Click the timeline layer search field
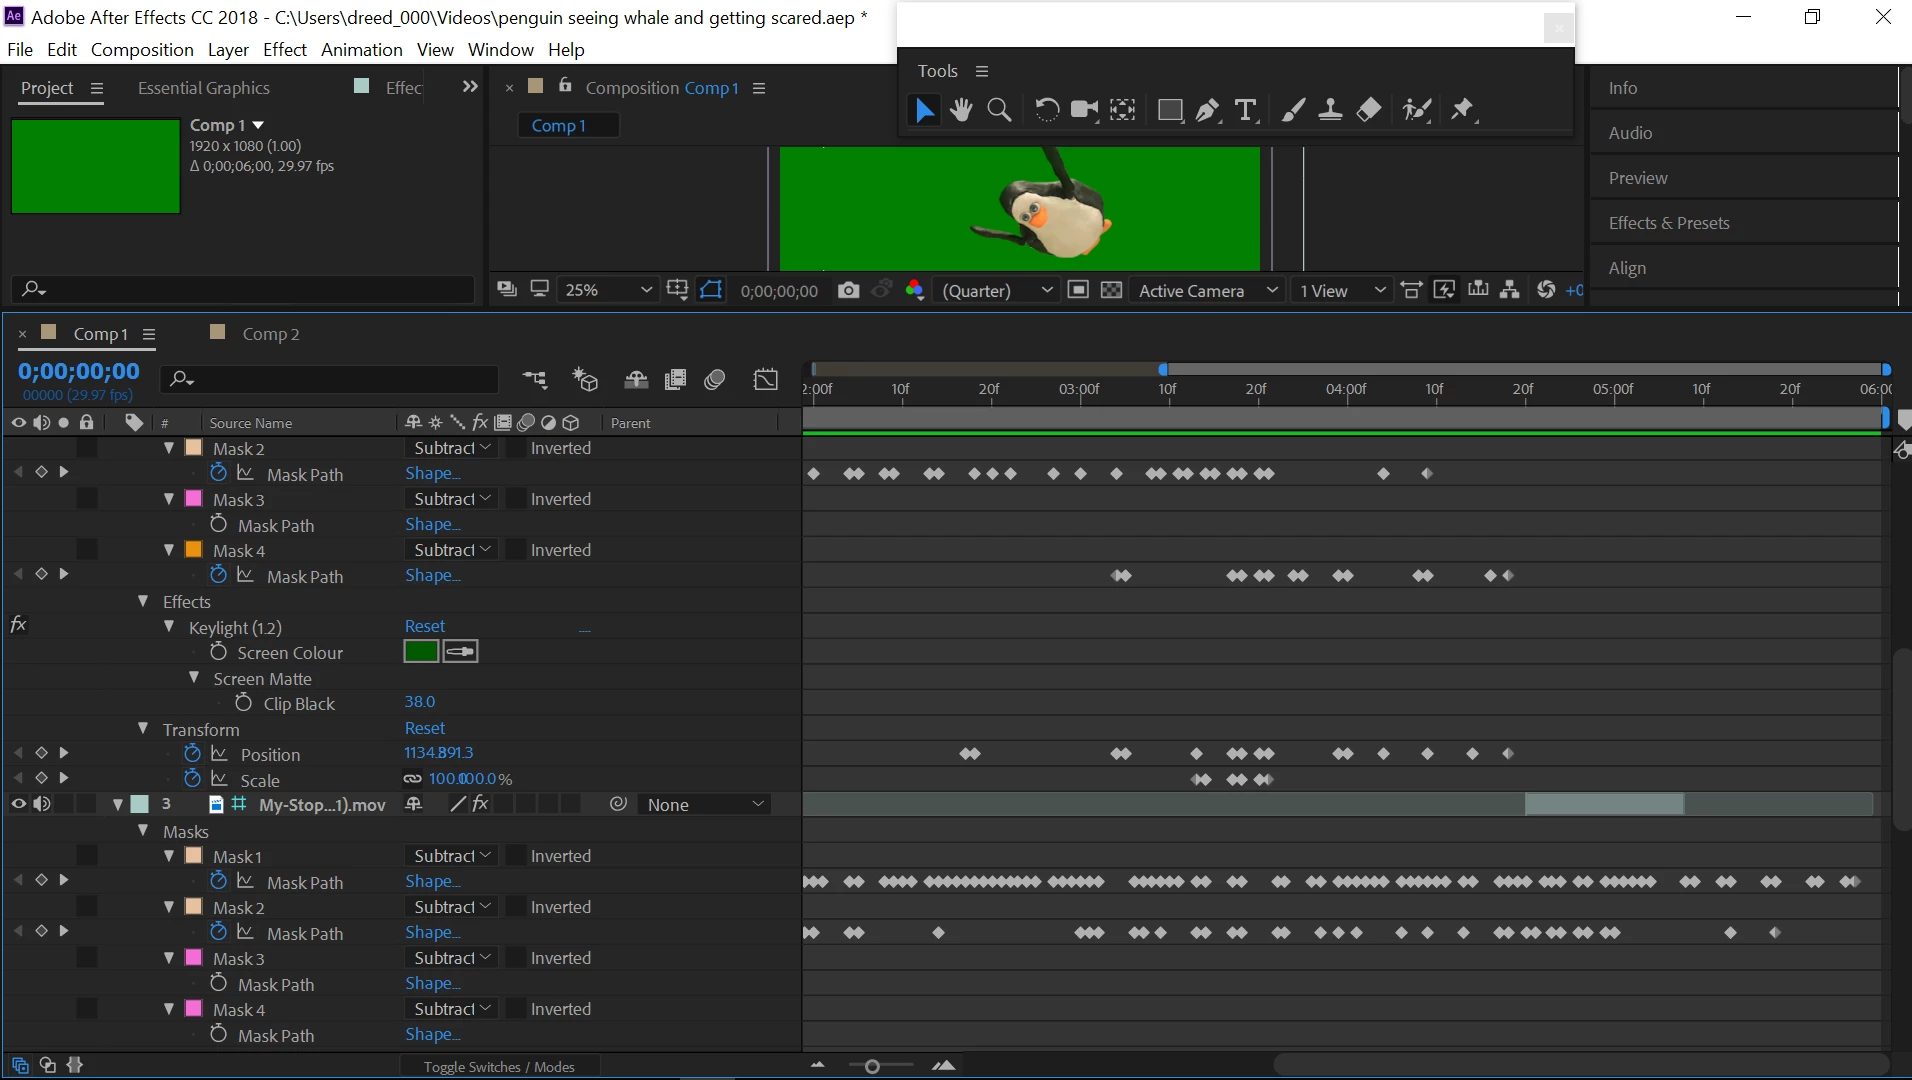The image size is (1912, 1080). coord(330,379)
